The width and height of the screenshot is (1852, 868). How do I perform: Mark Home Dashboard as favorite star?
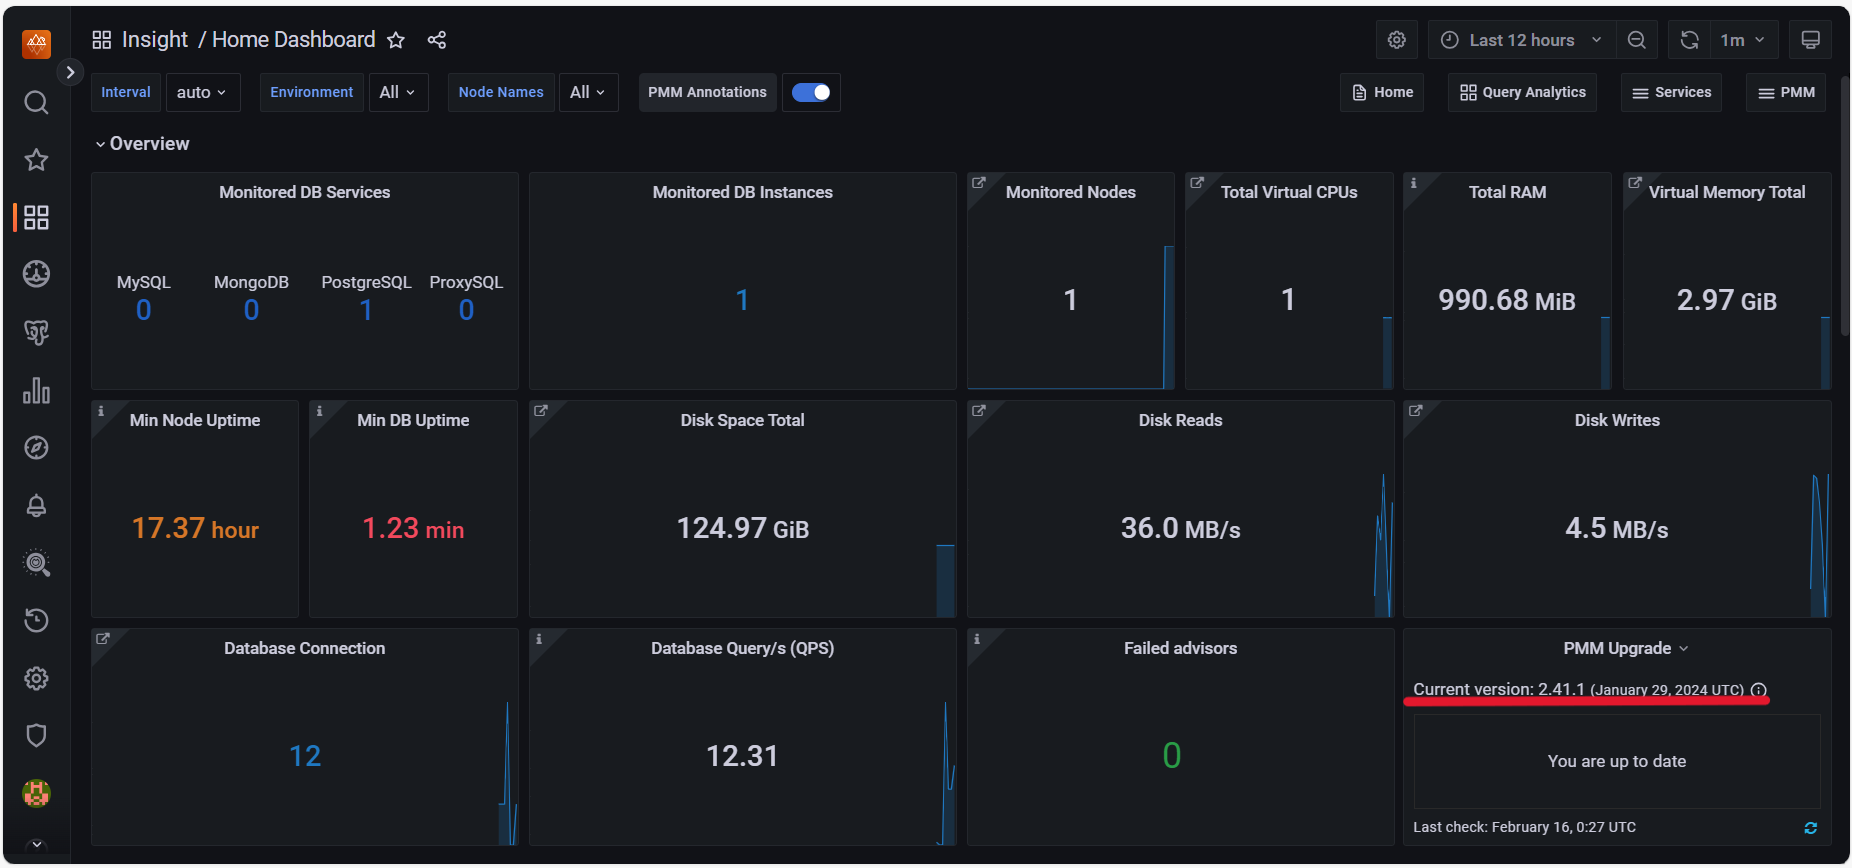(x=396, y=40)
